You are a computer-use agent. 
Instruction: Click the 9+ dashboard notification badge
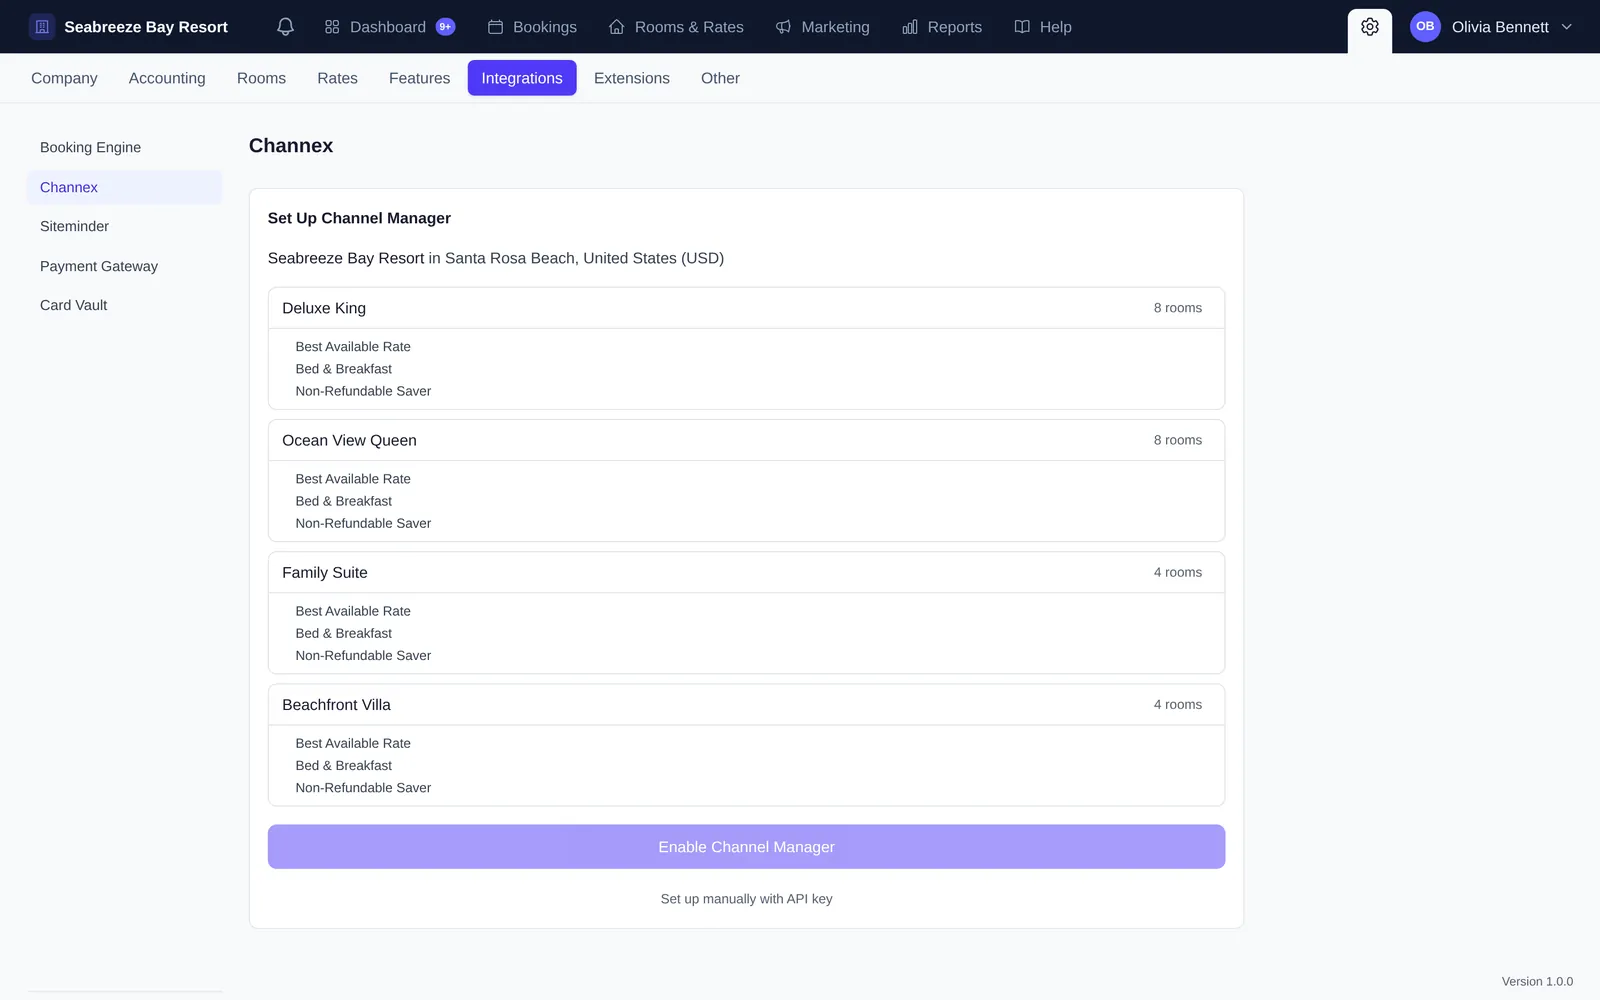tap(445, 27)
